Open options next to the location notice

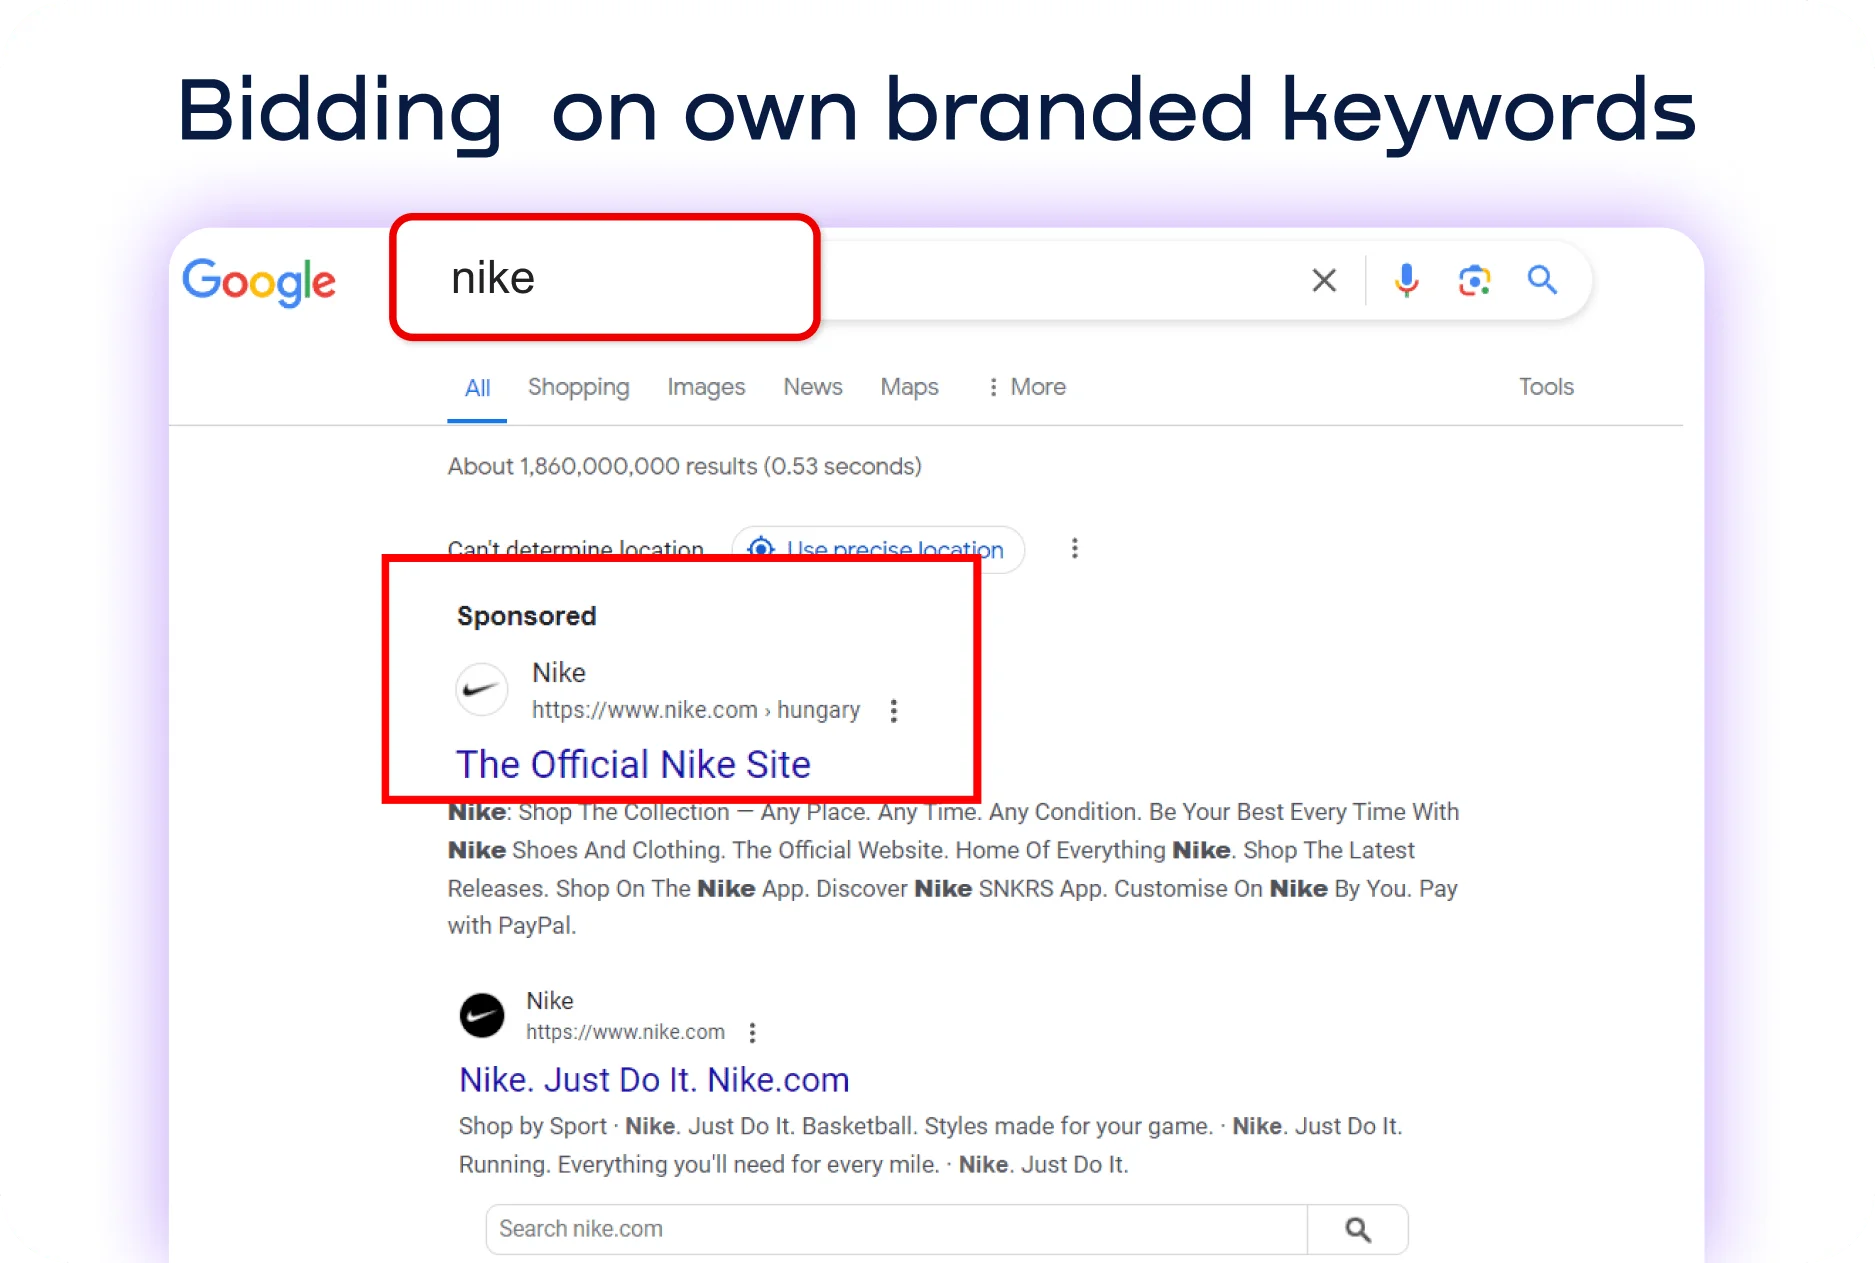pos(1074,548)
